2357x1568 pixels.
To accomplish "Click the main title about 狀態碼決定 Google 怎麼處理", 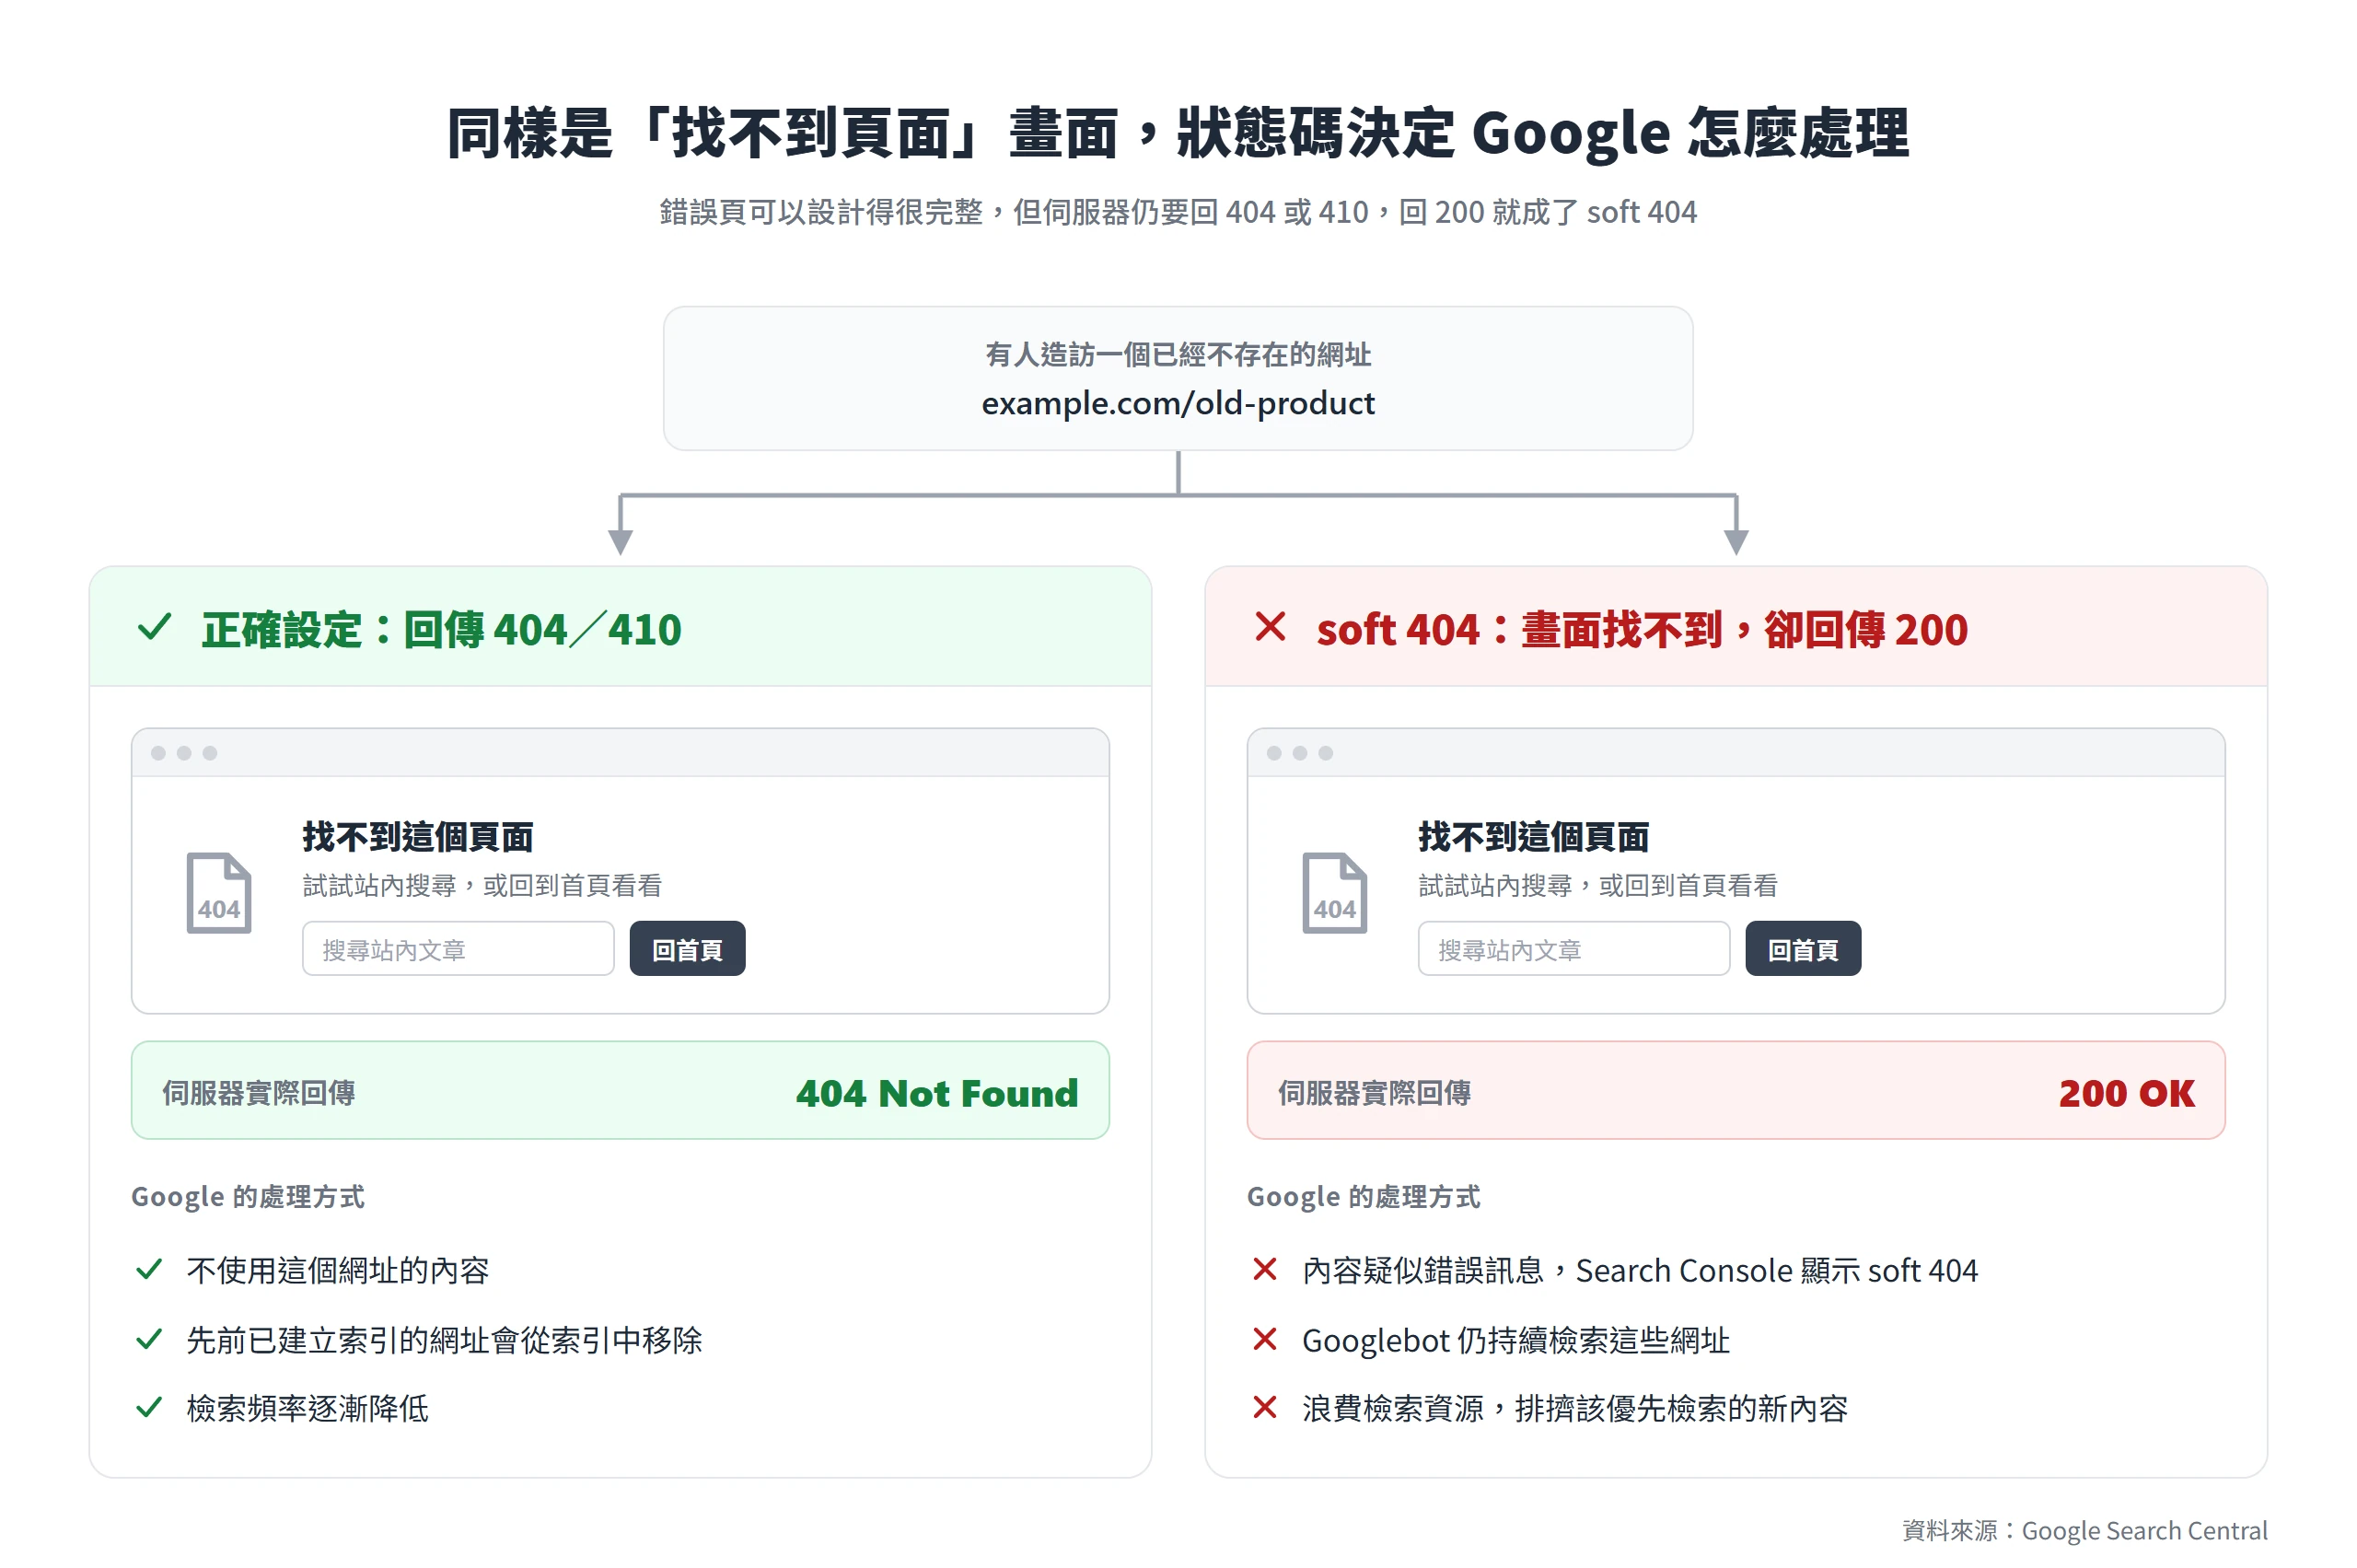I will coord(1178,133).
